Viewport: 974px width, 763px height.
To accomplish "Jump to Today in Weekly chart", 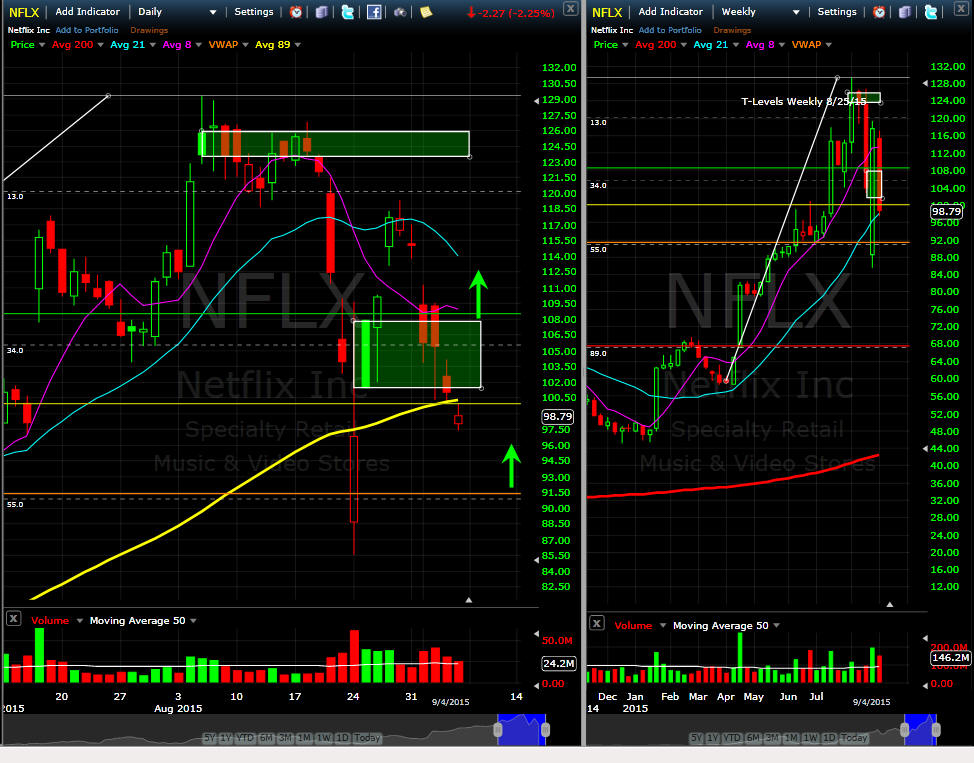I will tap(853, 738).
